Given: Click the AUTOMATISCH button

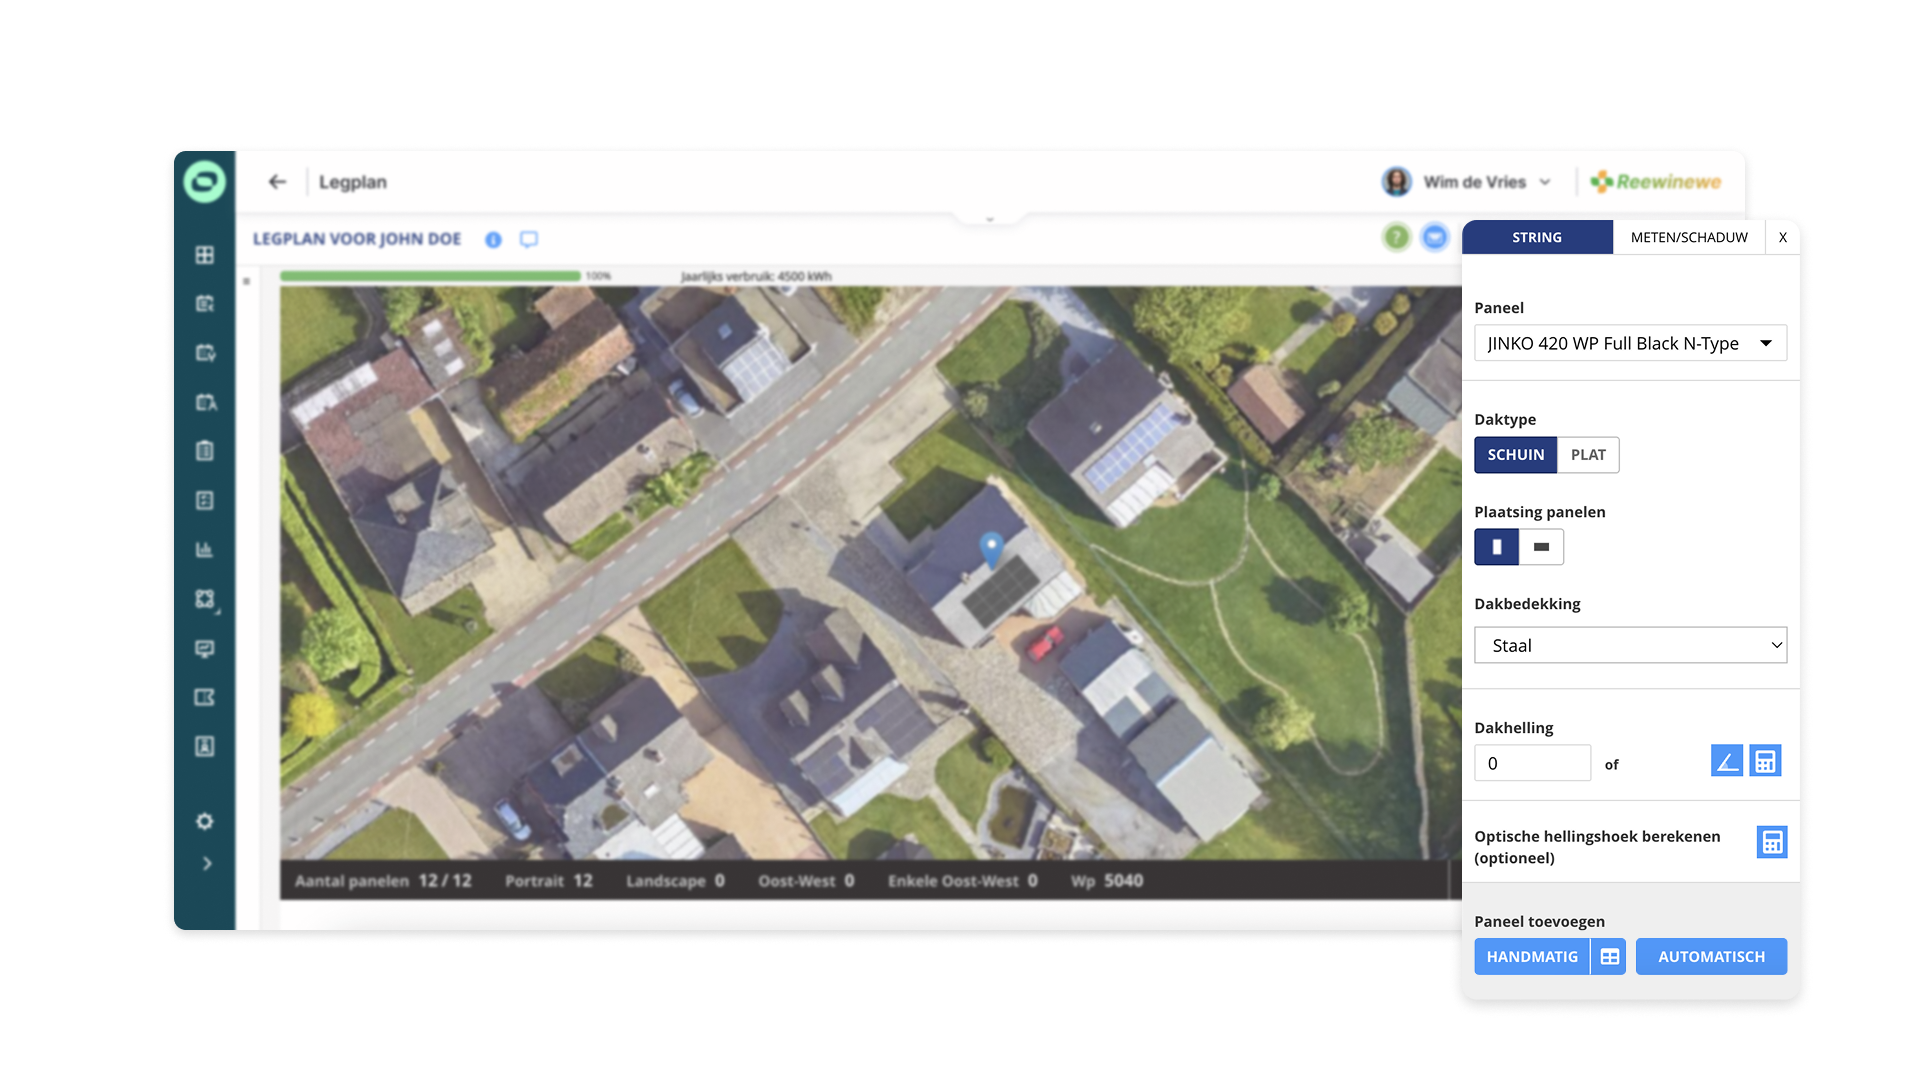Looking at the screenshot, I should click(x=1710, y=957).
